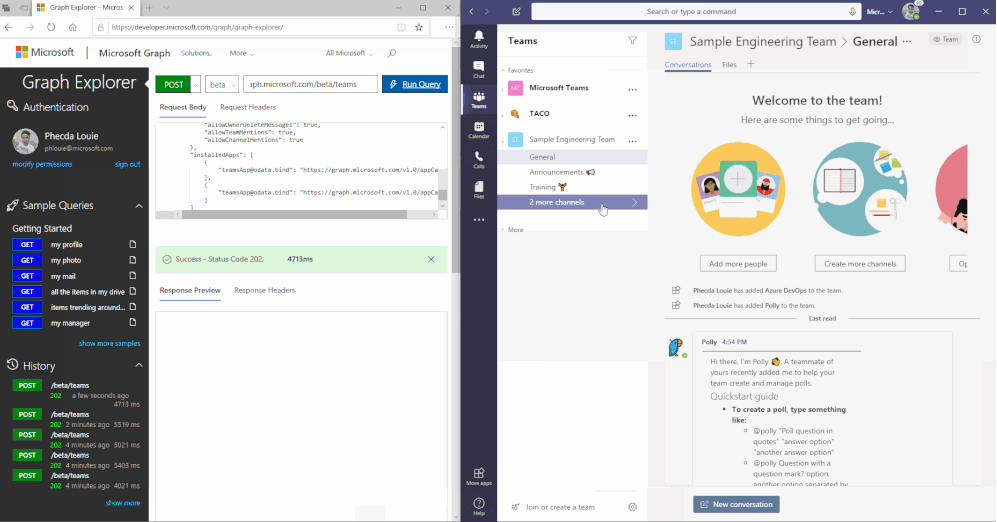This screenshot has height=522, width=997.
Task: Collapse the Sample Queries section
Action: pos(139,206)
